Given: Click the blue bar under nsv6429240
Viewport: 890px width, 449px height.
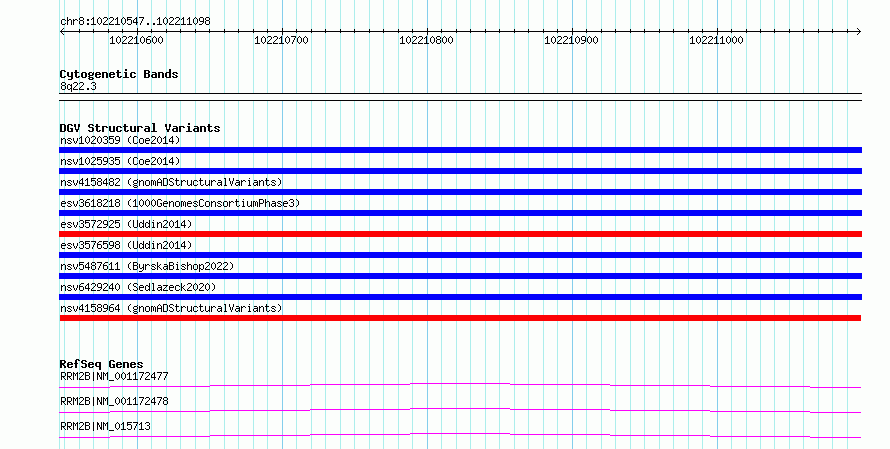Looking at the screenshot, I should (460, 297).
